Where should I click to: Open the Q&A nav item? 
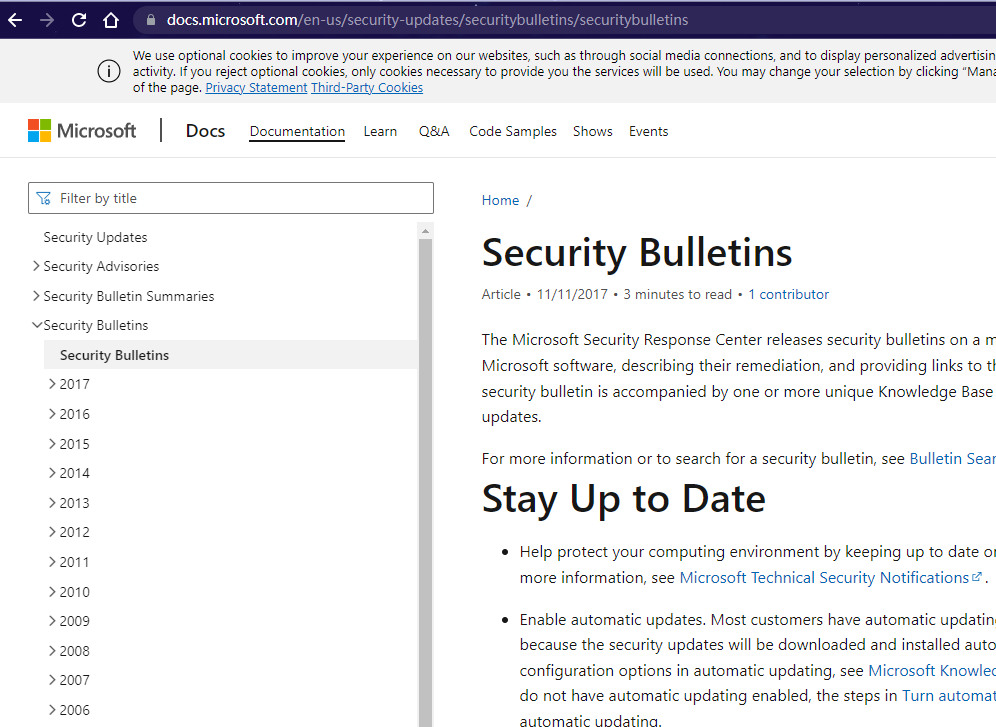tap(434, 131)
